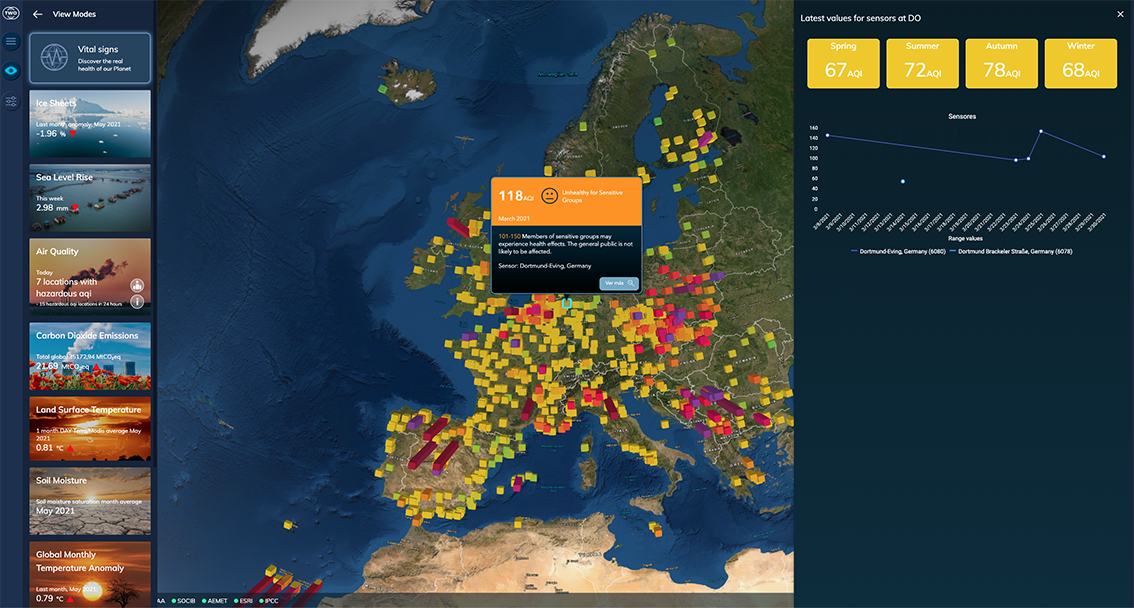Open the Sea Level Rise card

tap(90, 197)
